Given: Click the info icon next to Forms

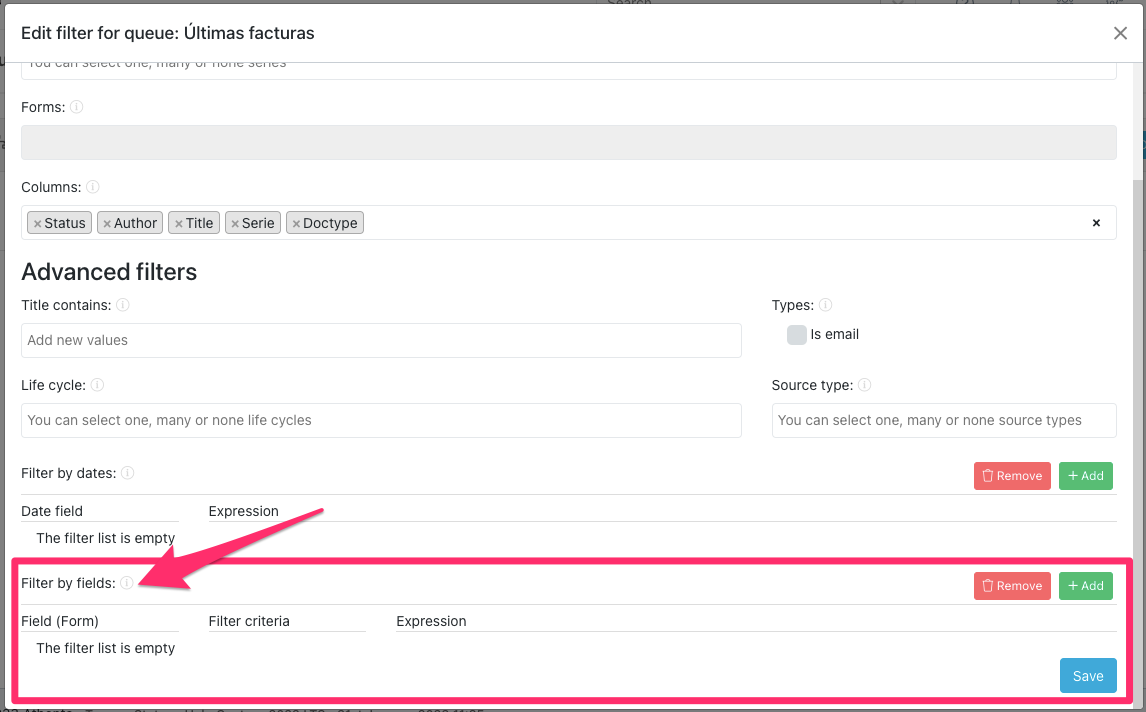Looking at the screenshot, I should [77, 107].
